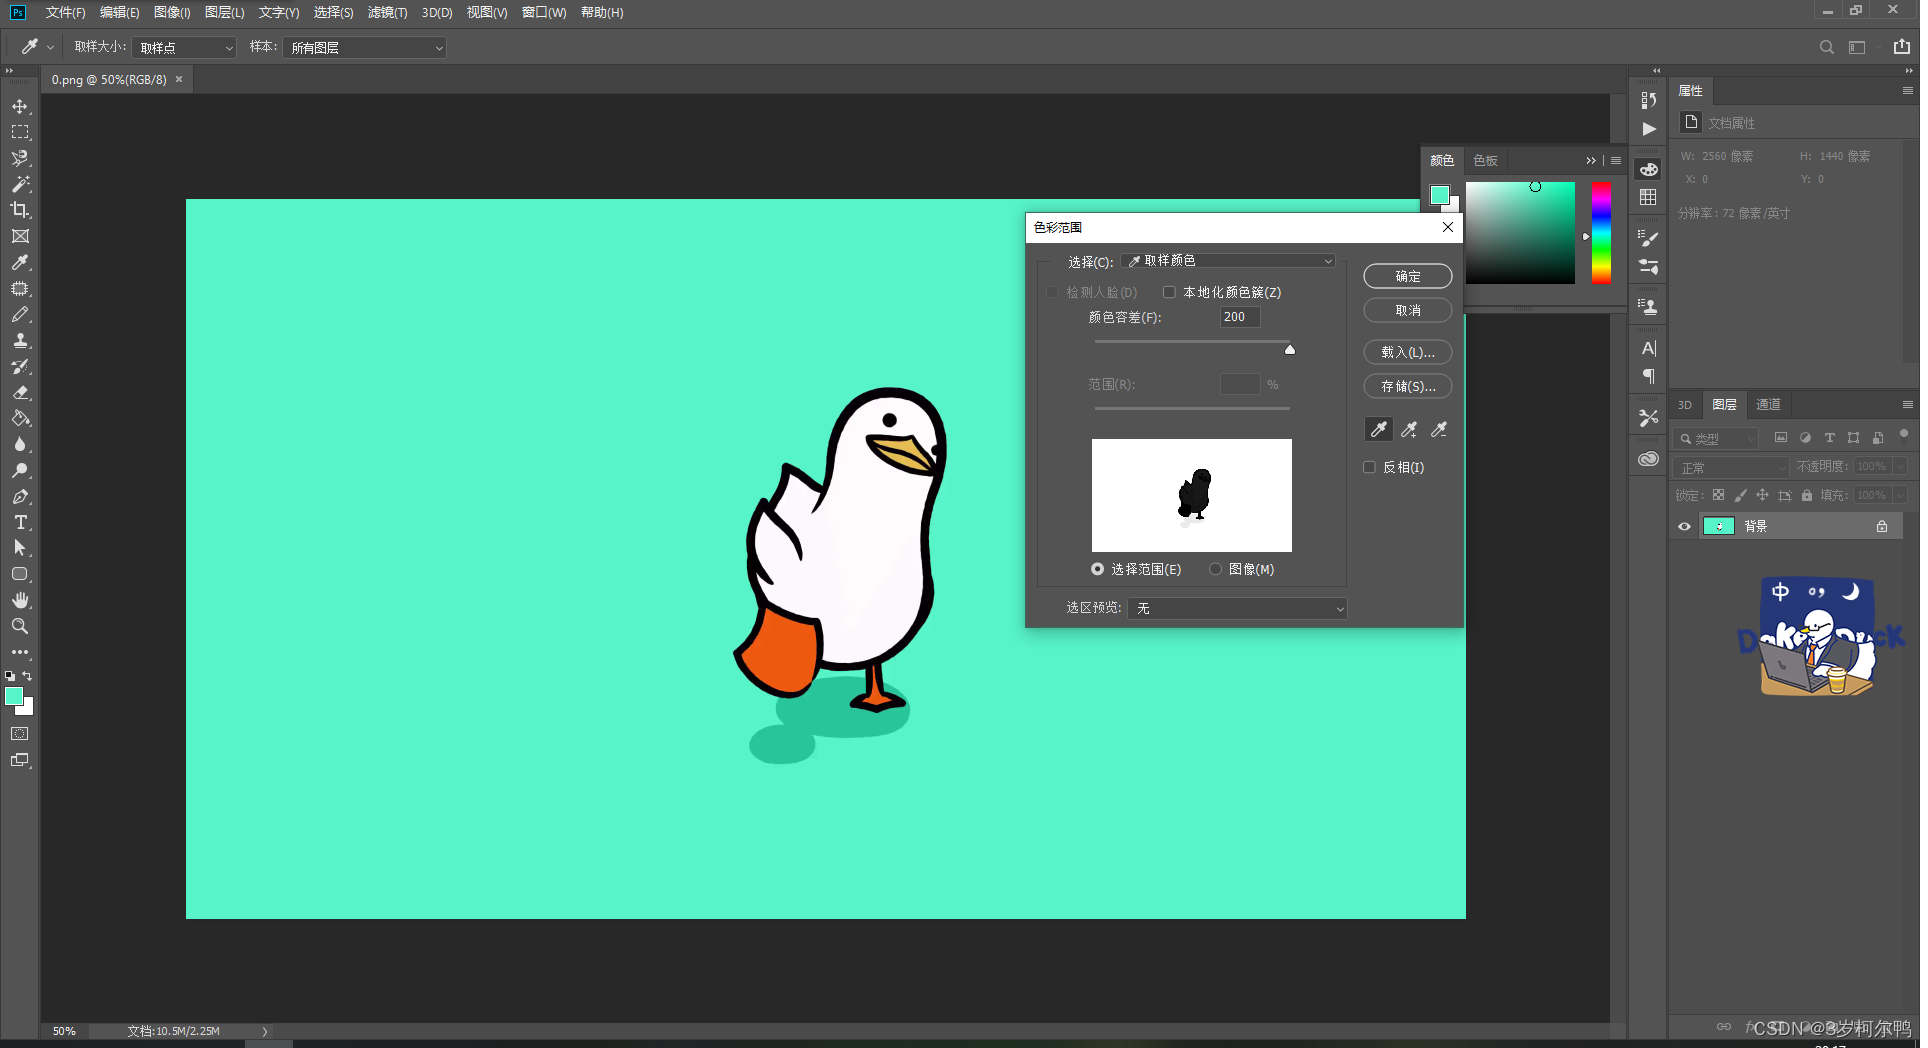The width and height of the screenshot is (1928, 1048).
Task: Click the foreground color swatch in toolbar
Action: click(14, 696)
